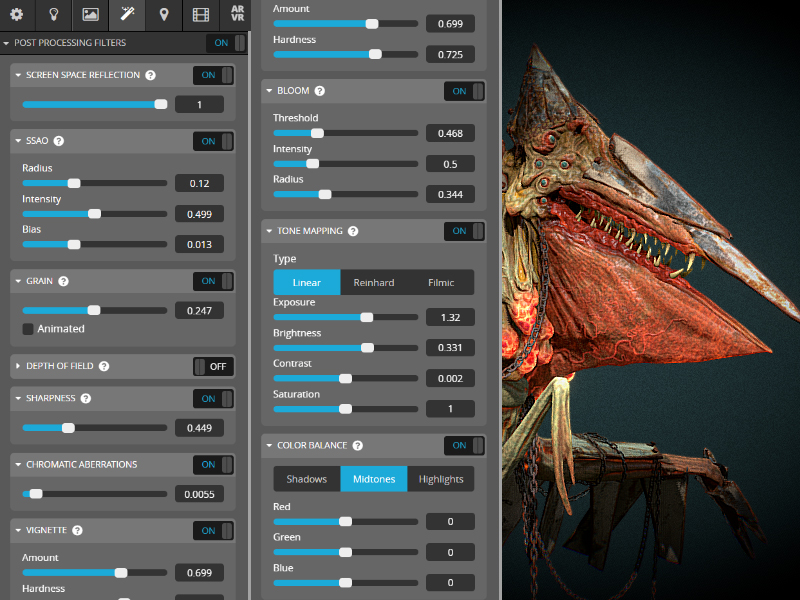This screenshot has height=600, width=800.
Task: Click the Exposure slider handle
Action: pos(367,317)
